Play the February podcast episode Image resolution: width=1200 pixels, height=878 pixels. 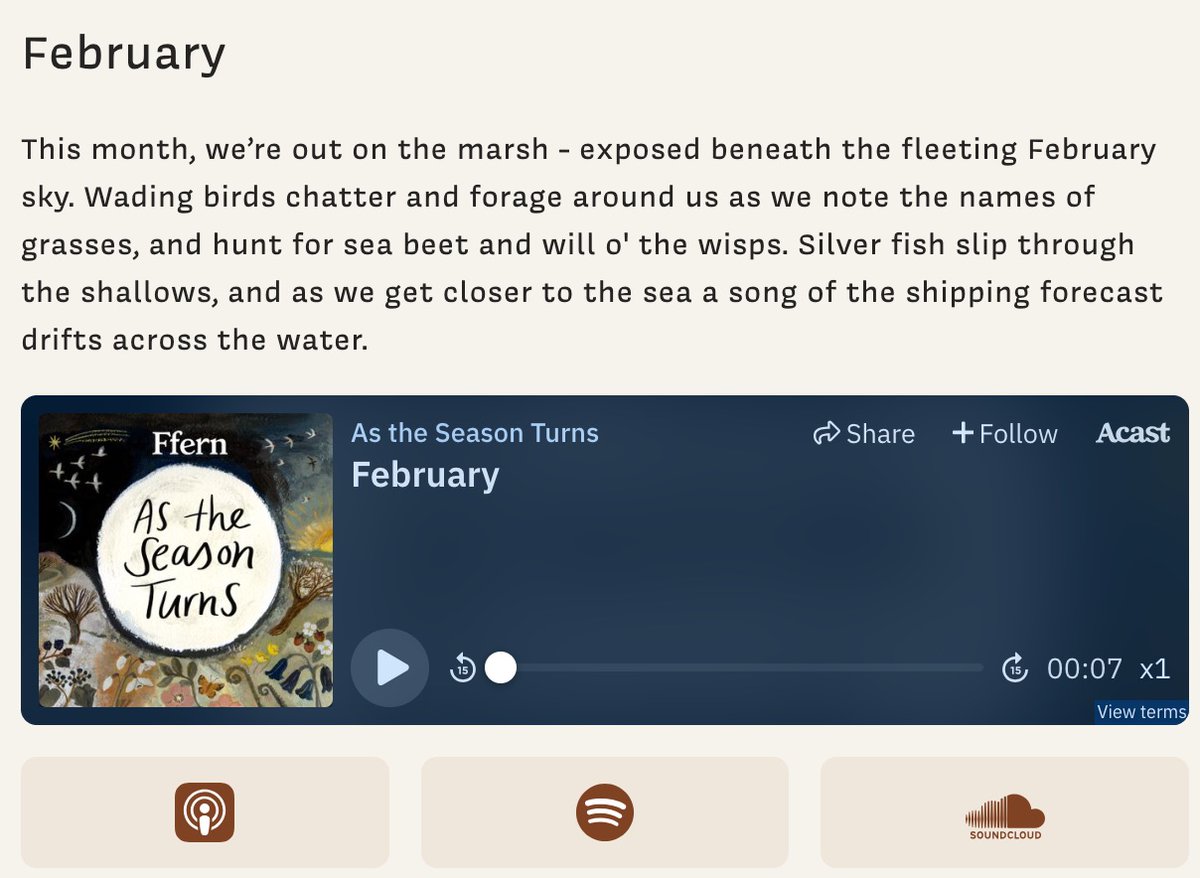(x=390, y=668)
